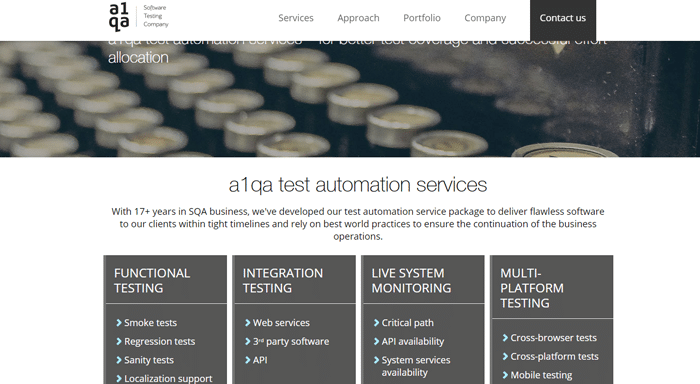Select the 3rd party software text

(x=291, y=342)
